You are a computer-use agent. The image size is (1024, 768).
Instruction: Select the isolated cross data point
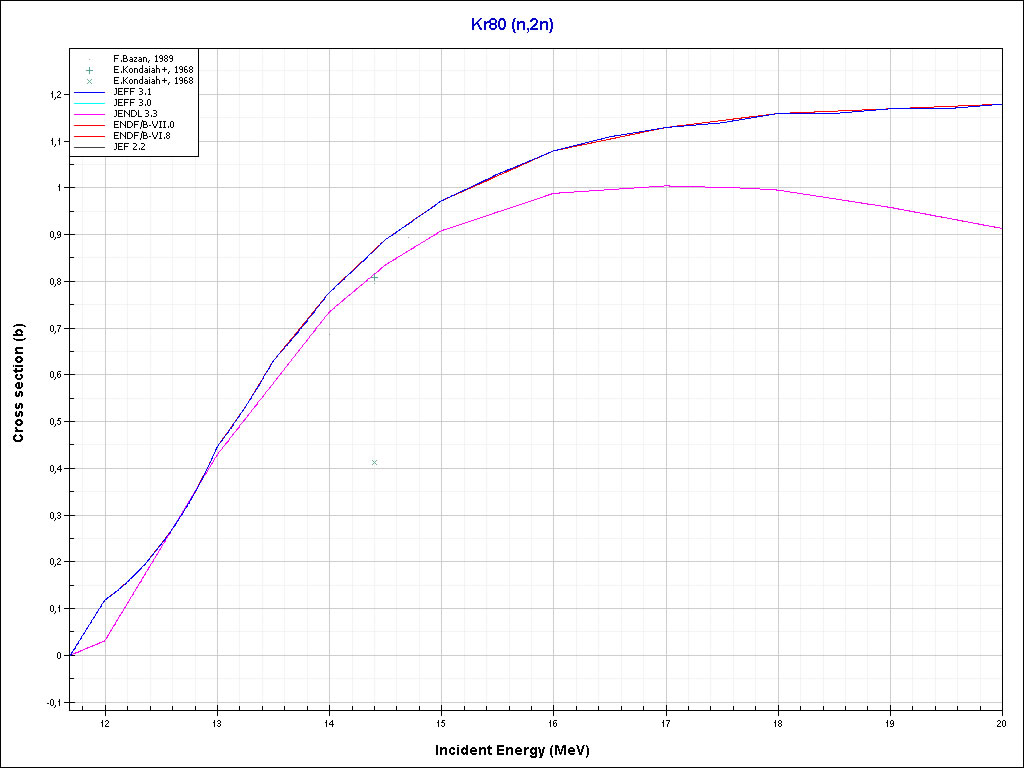[x=374, y=462]
